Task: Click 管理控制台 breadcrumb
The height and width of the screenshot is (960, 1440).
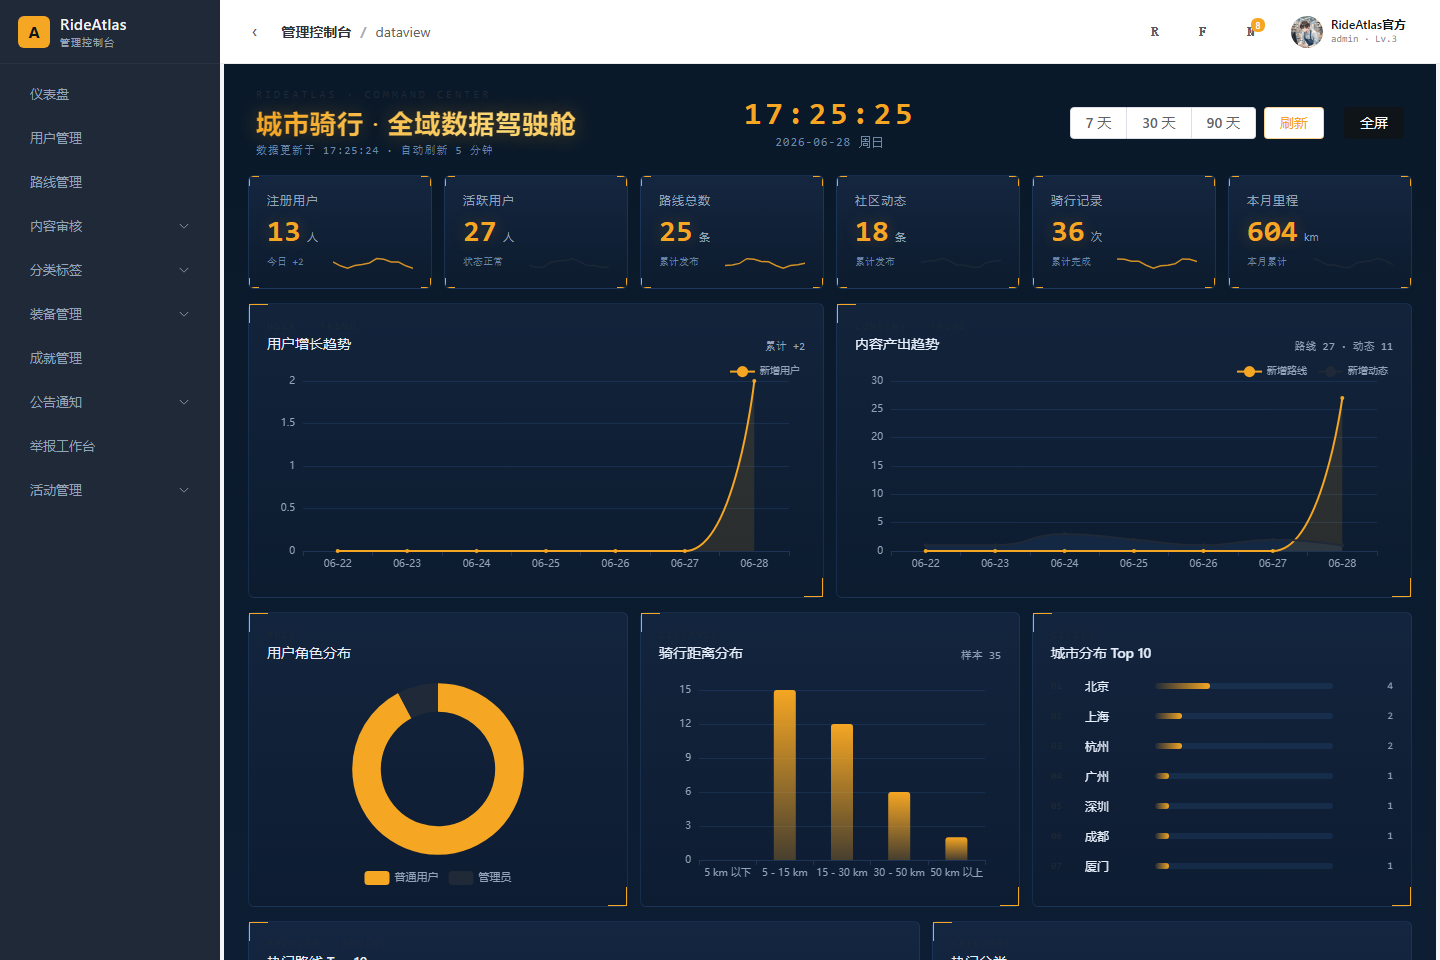Action: coord(316,32)
